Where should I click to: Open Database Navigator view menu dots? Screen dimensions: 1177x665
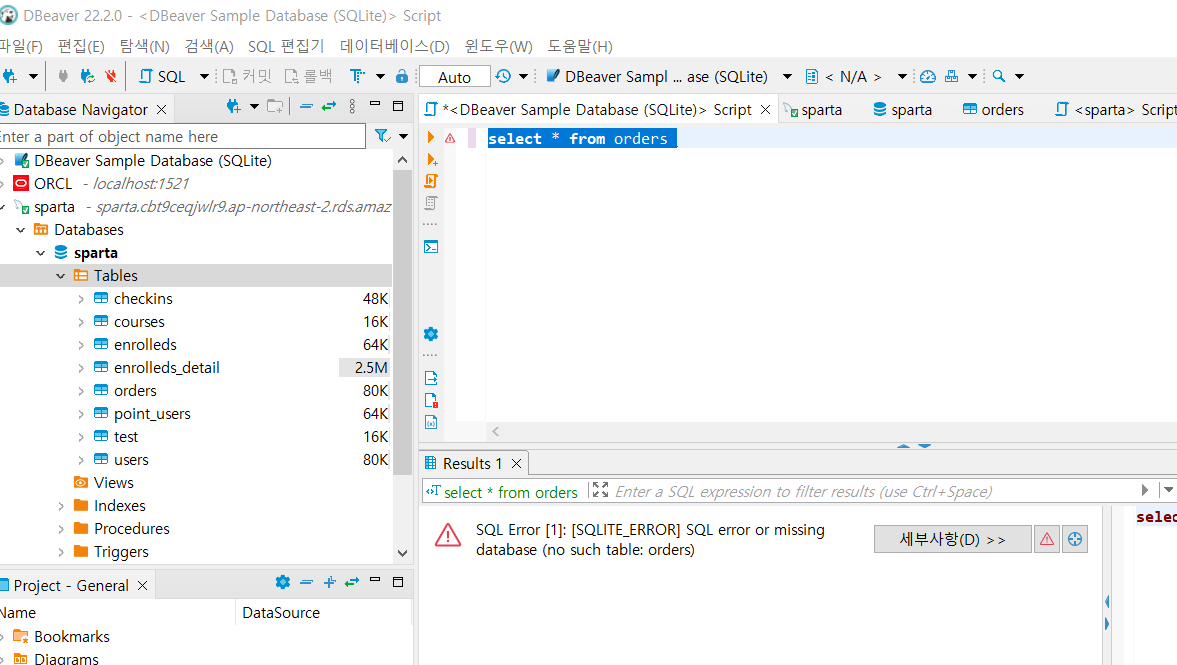point(352,107)
